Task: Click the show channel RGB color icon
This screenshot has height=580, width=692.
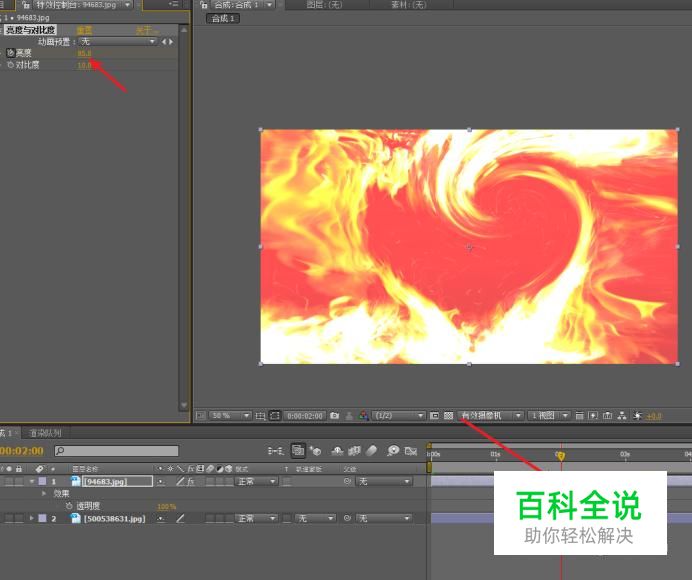Action: point(364,415)
